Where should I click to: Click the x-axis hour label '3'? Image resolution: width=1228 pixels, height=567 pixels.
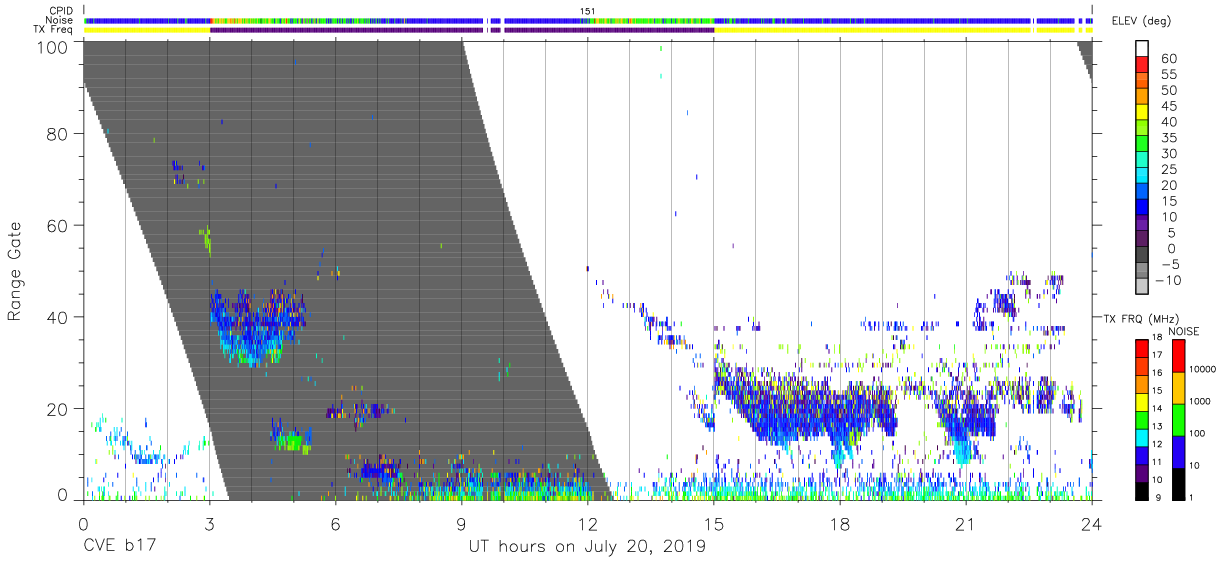pos(208,524)
